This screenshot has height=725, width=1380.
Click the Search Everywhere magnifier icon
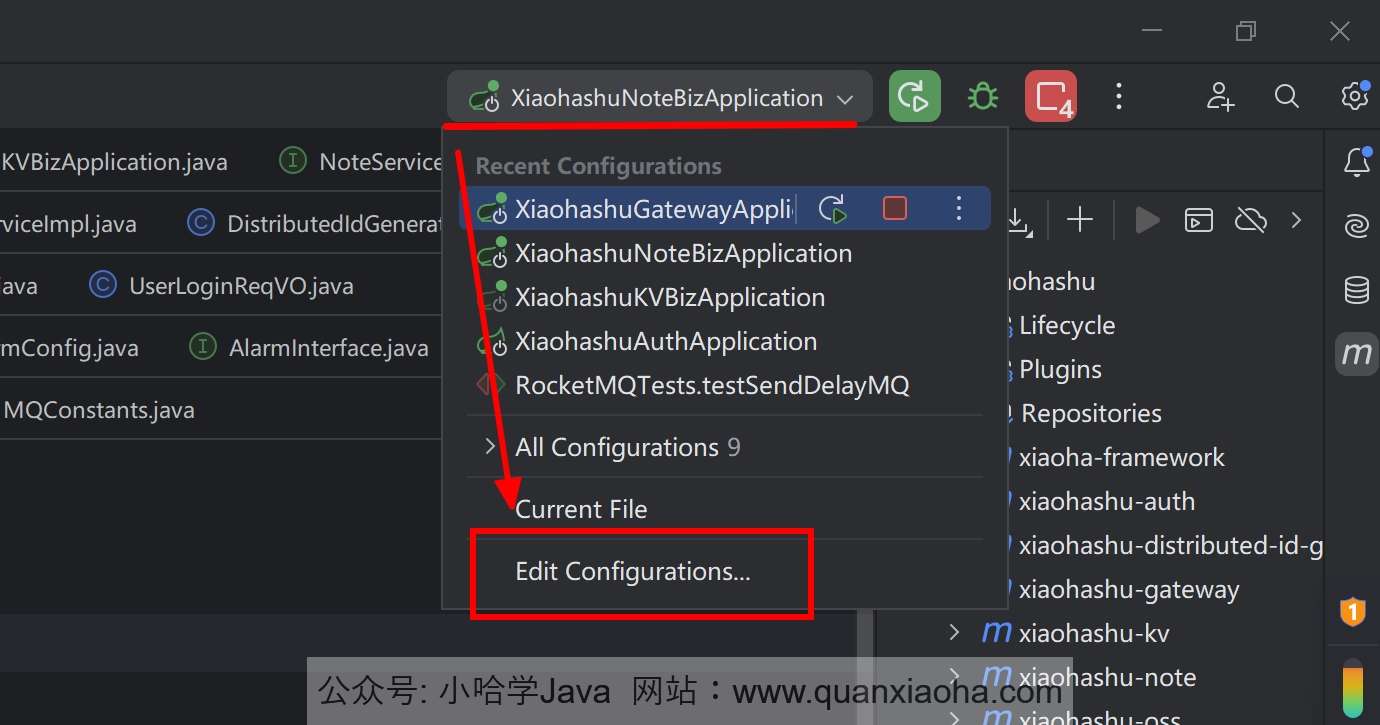pos(1286,97)
